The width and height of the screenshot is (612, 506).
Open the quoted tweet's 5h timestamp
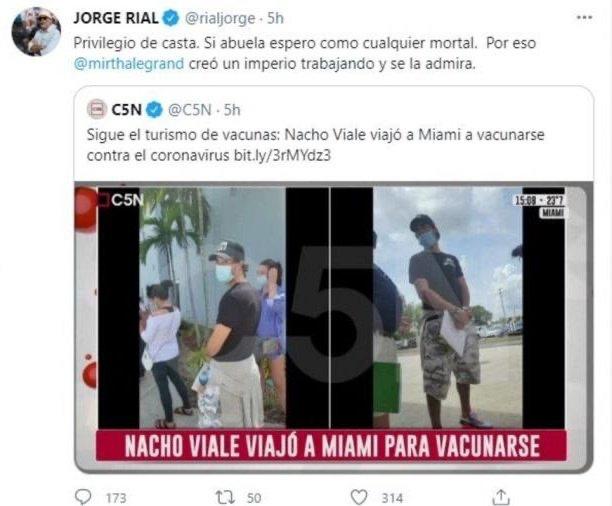tap(232, 110)
